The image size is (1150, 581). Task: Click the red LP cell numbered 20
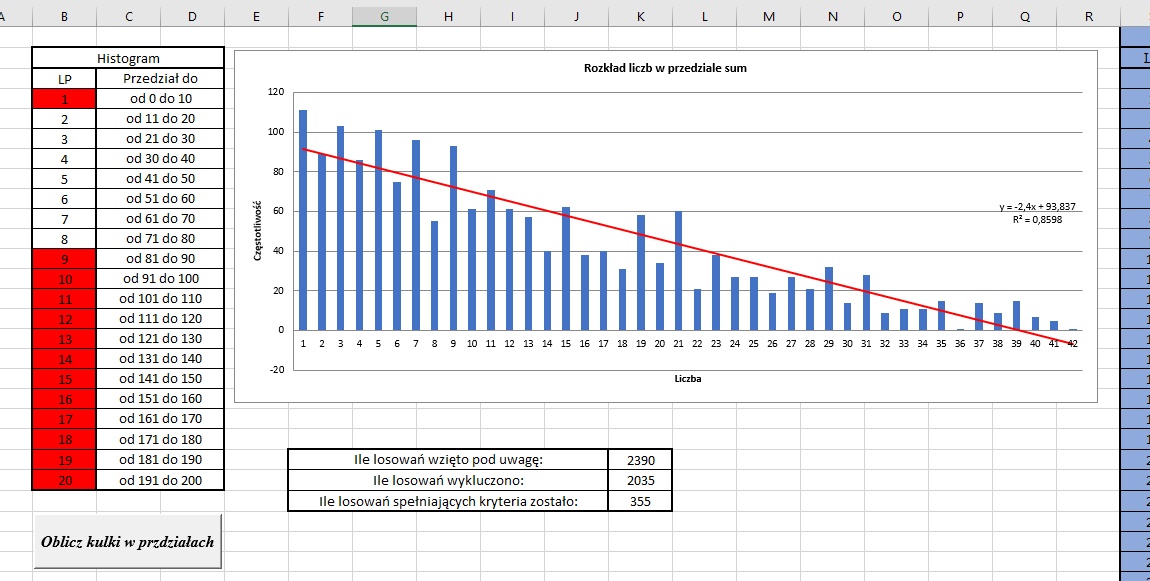[x=64, y=480]
